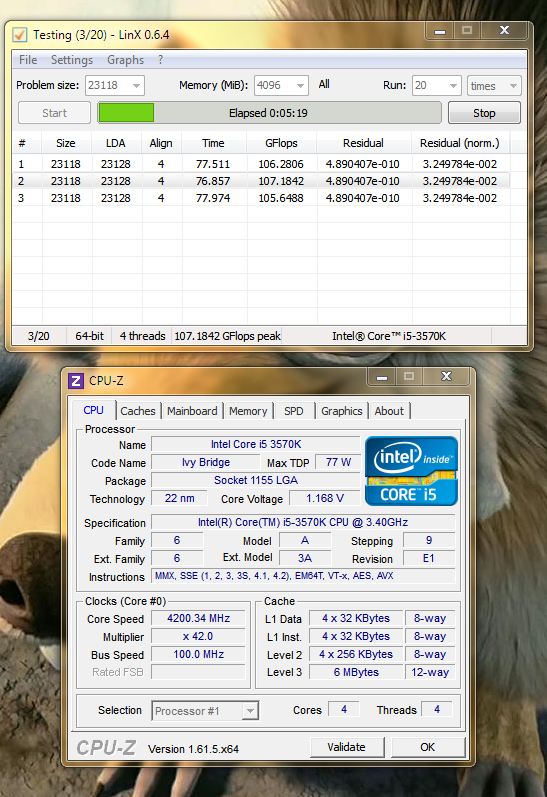Image resolution: width=547 pixels, height=797 pixels.
Task: Switch to the Mainboard tab
Action: tap(192, 411)
